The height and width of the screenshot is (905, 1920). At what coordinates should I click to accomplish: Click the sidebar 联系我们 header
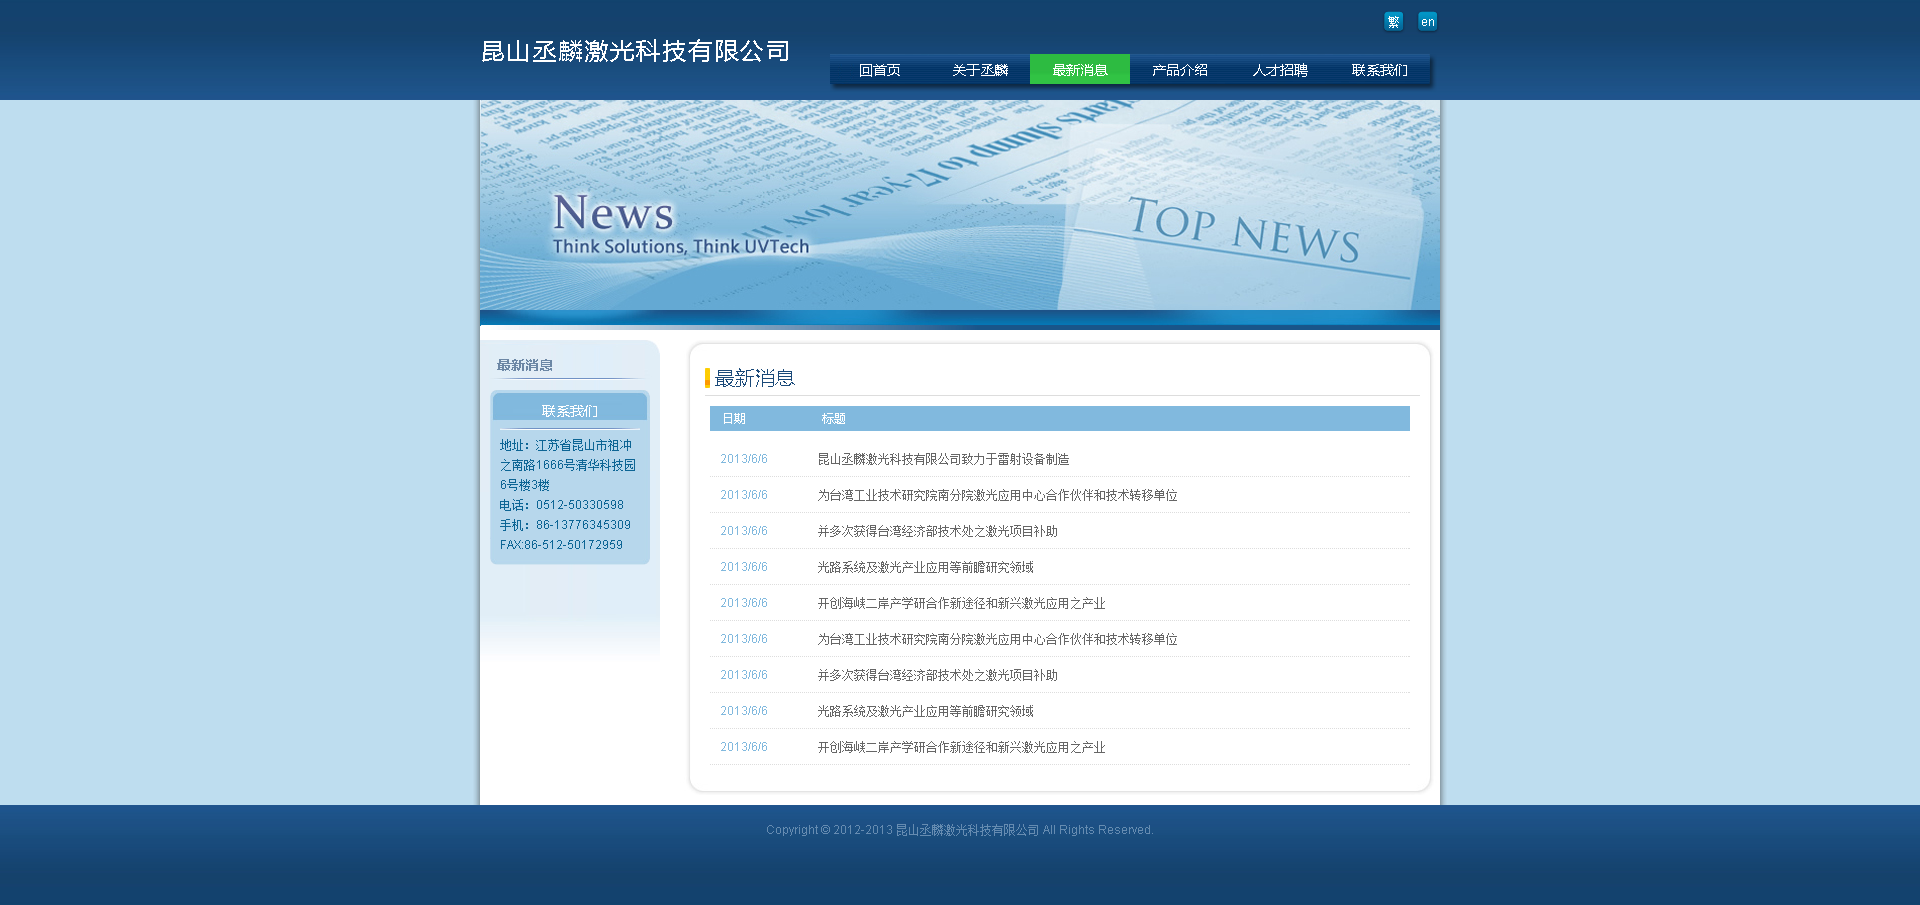(x=569, y=410)
